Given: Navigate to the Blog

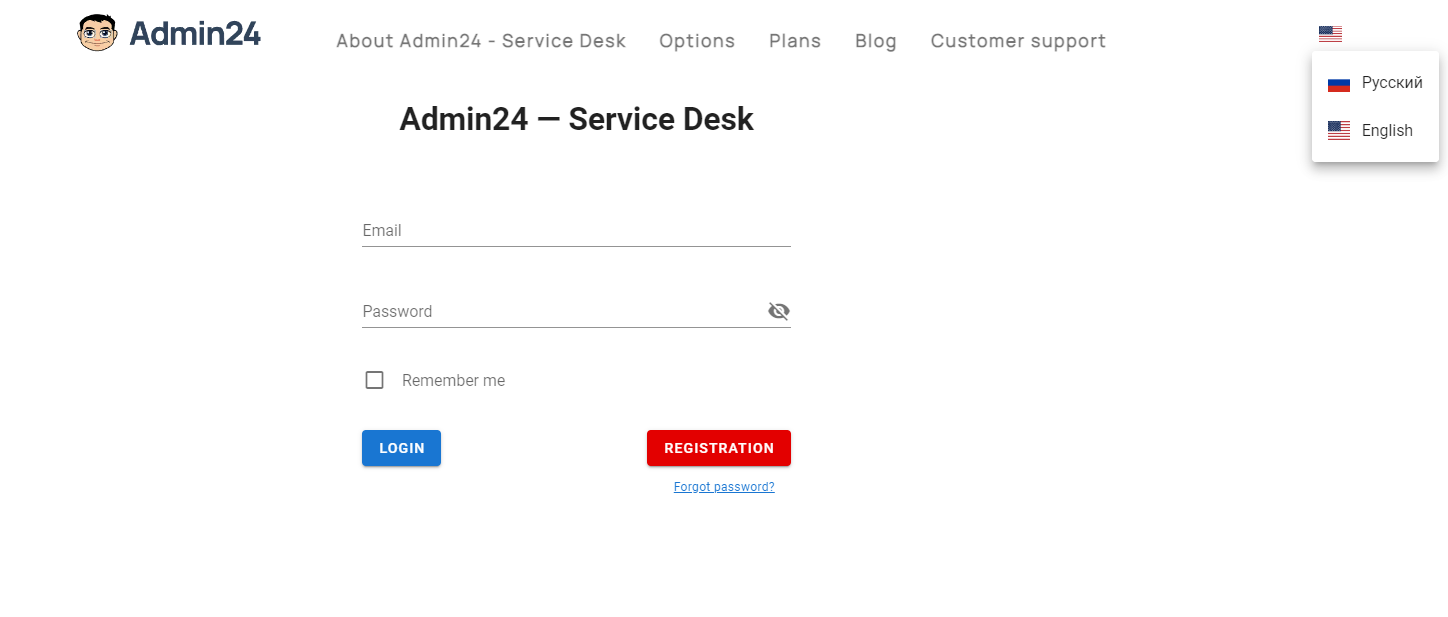Looking at the screenshot, I should (876, 41).
